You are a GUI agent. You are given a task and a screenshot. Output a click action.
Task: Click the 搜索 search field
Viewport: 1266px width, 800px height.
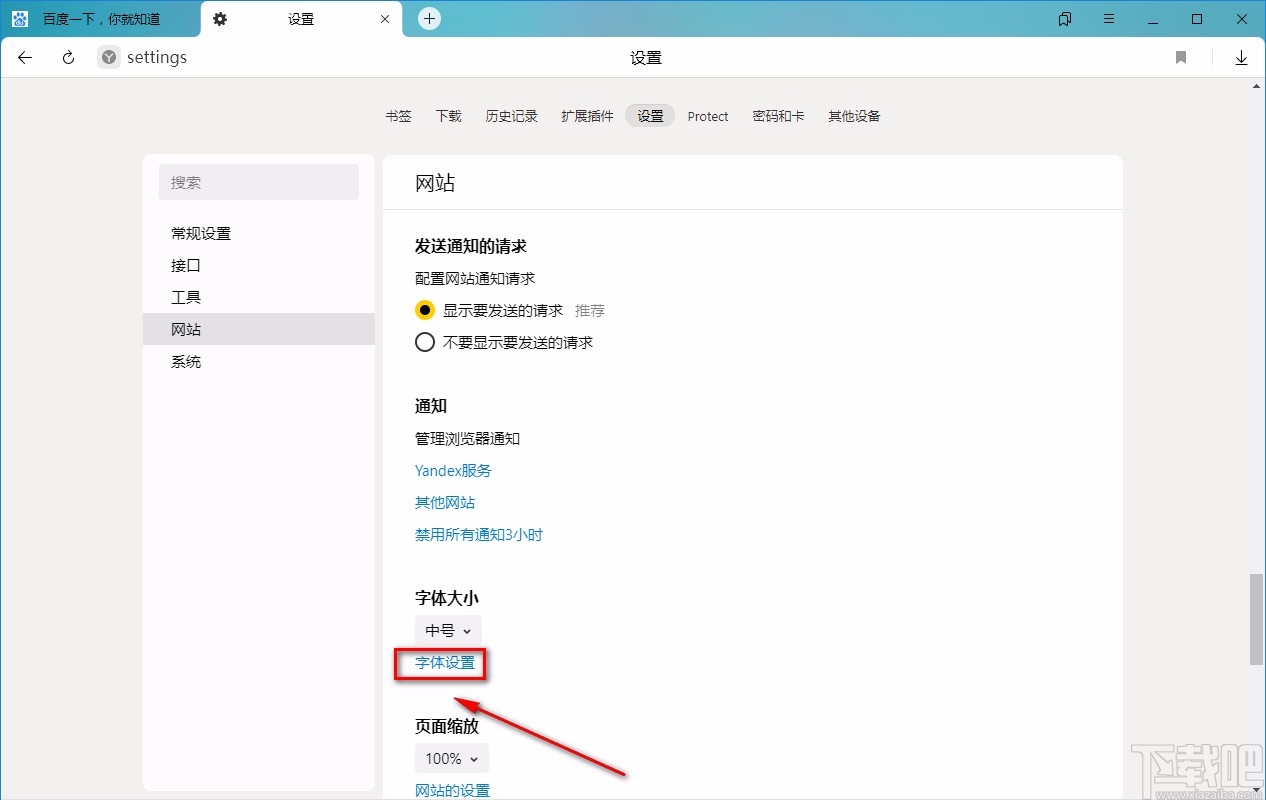[258, 182]
